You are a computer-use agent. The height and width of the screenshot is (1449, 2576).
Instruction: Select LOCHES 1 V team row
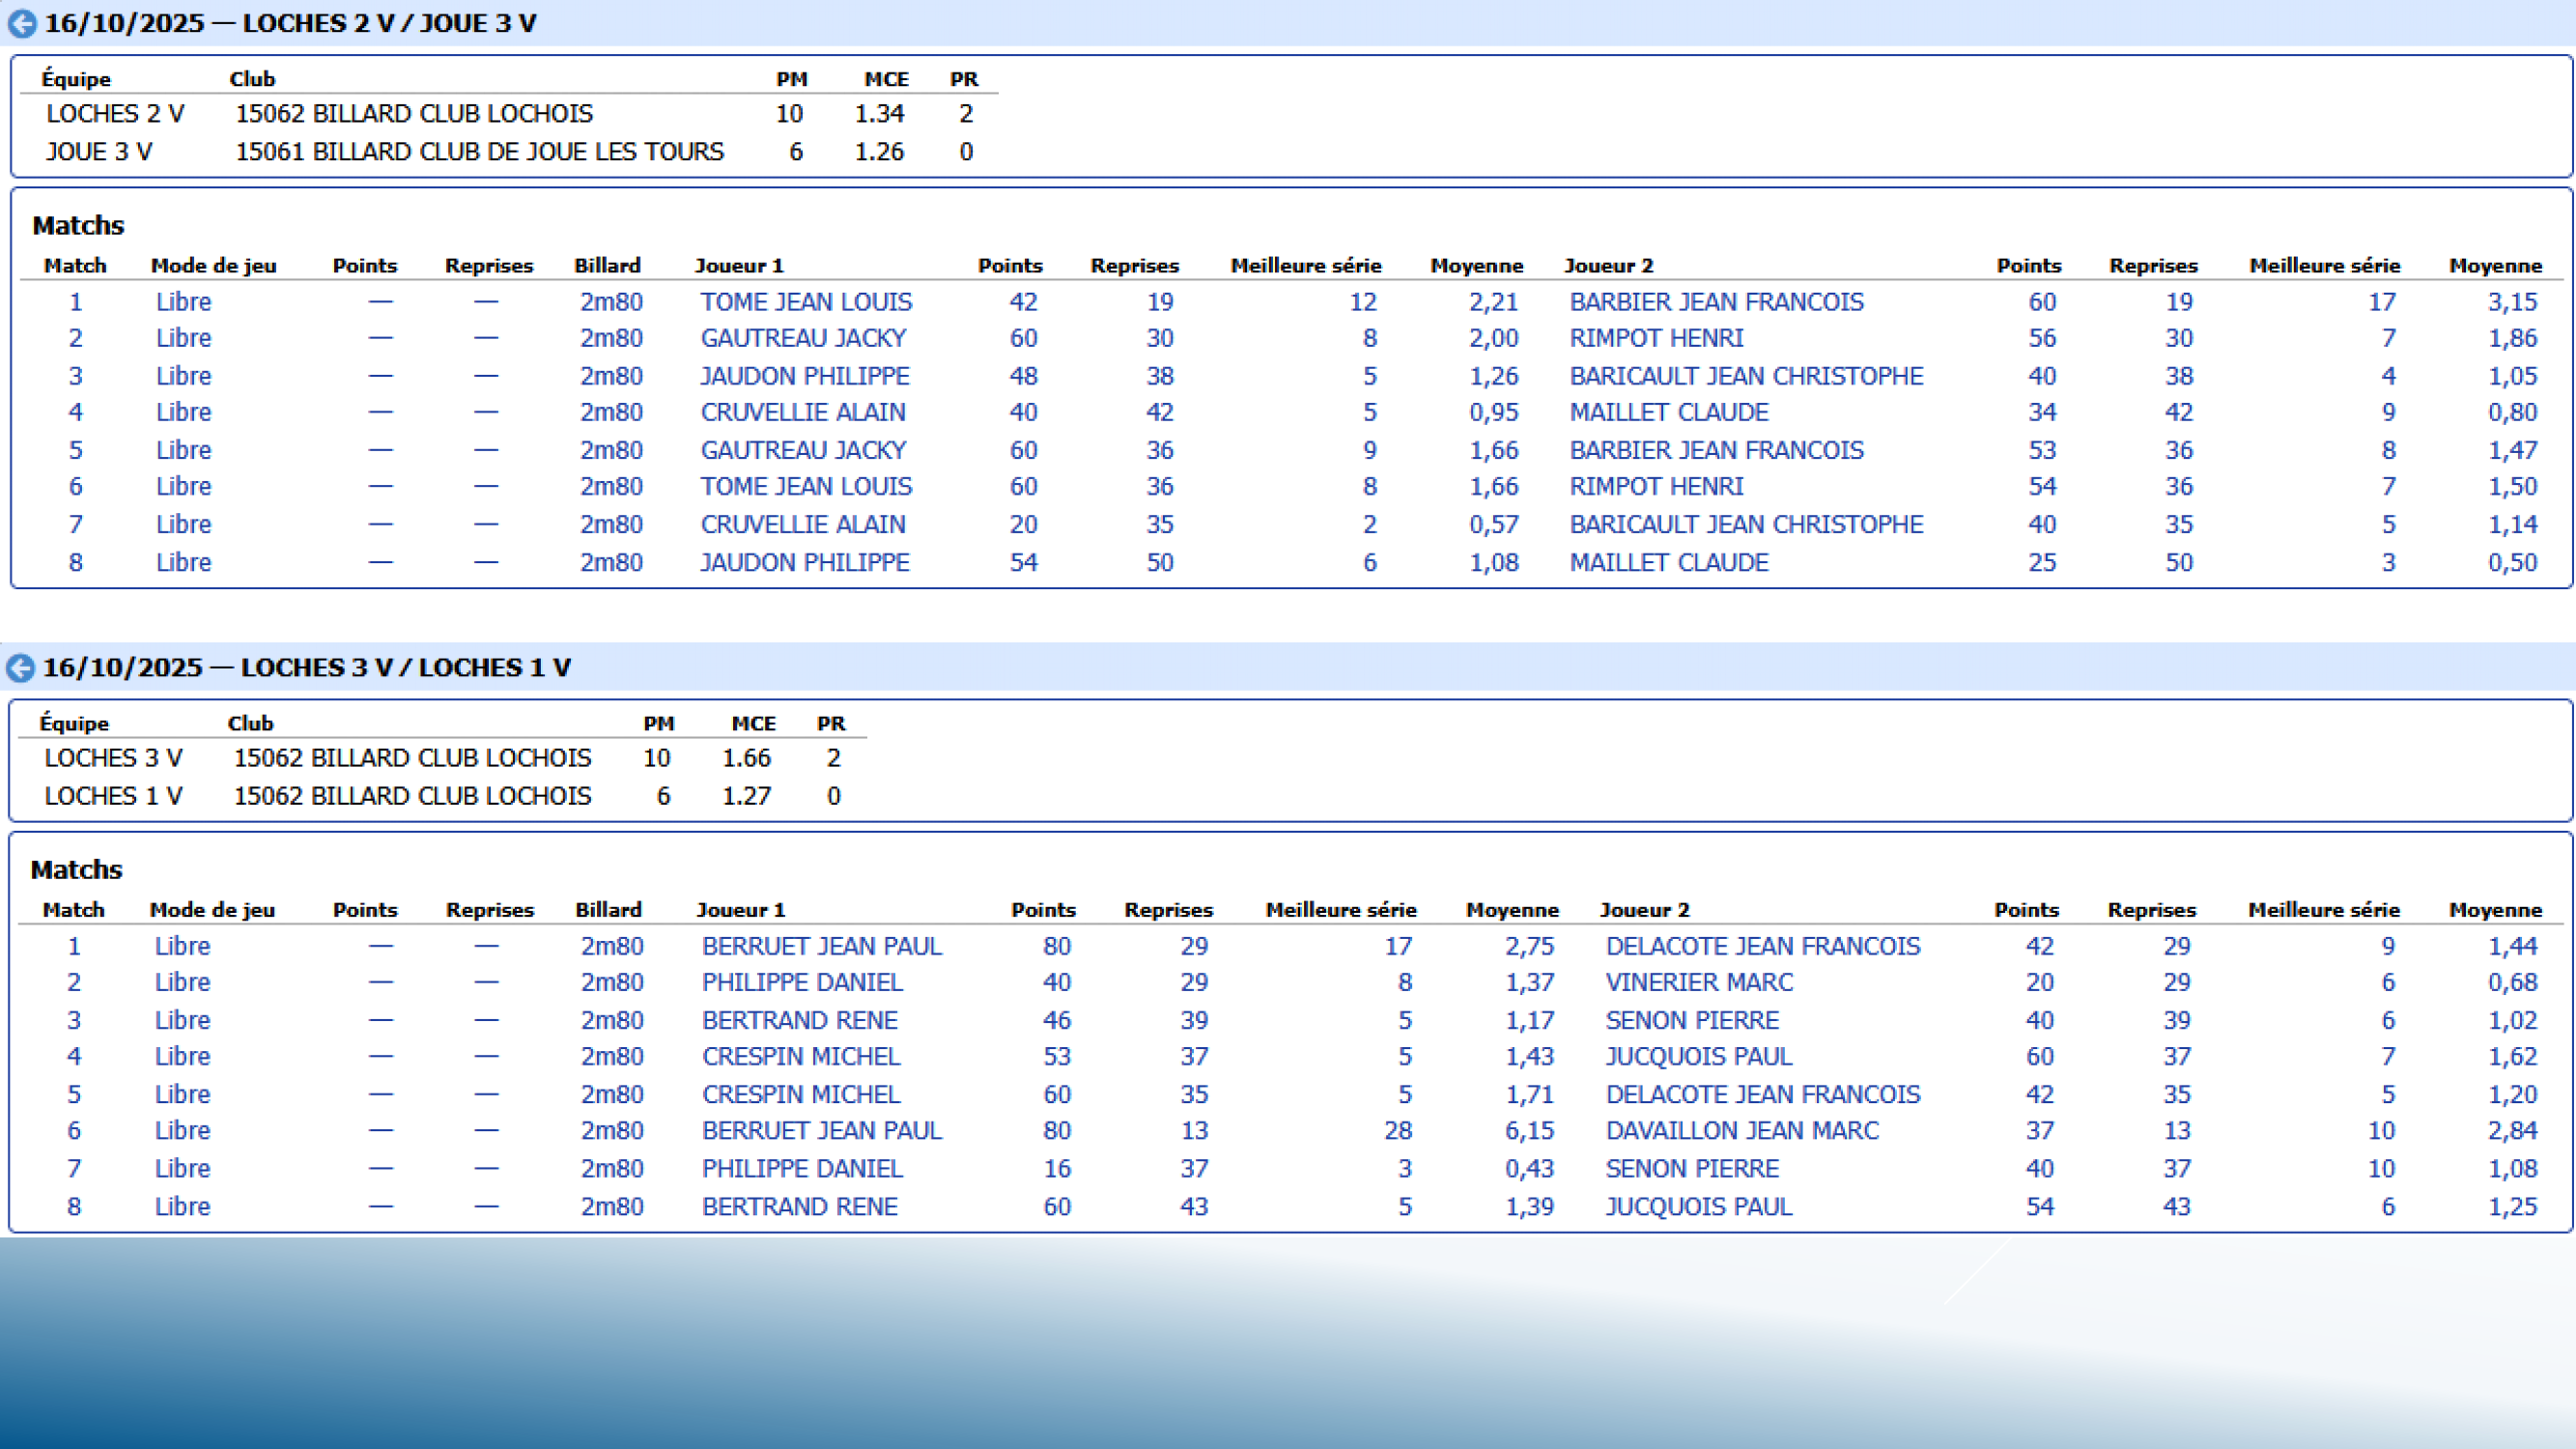[113, 796]
